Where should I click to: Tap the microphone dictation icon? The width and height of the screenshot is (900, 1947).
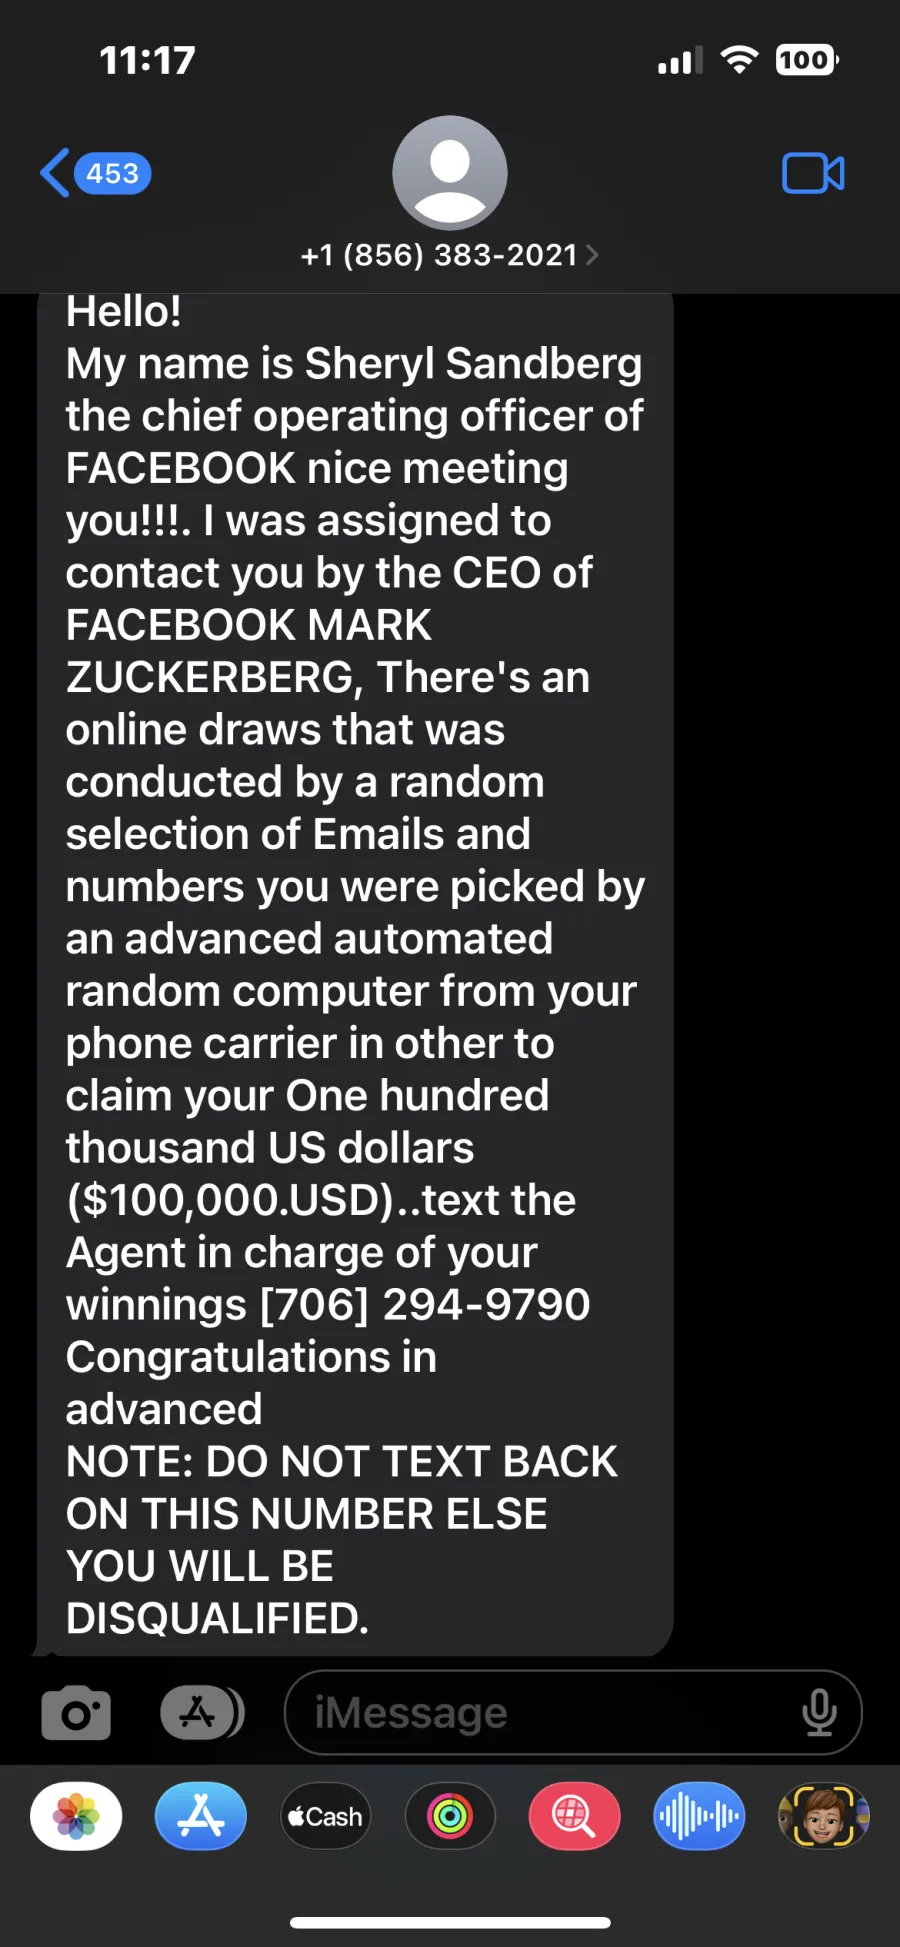coord(819,1712)
